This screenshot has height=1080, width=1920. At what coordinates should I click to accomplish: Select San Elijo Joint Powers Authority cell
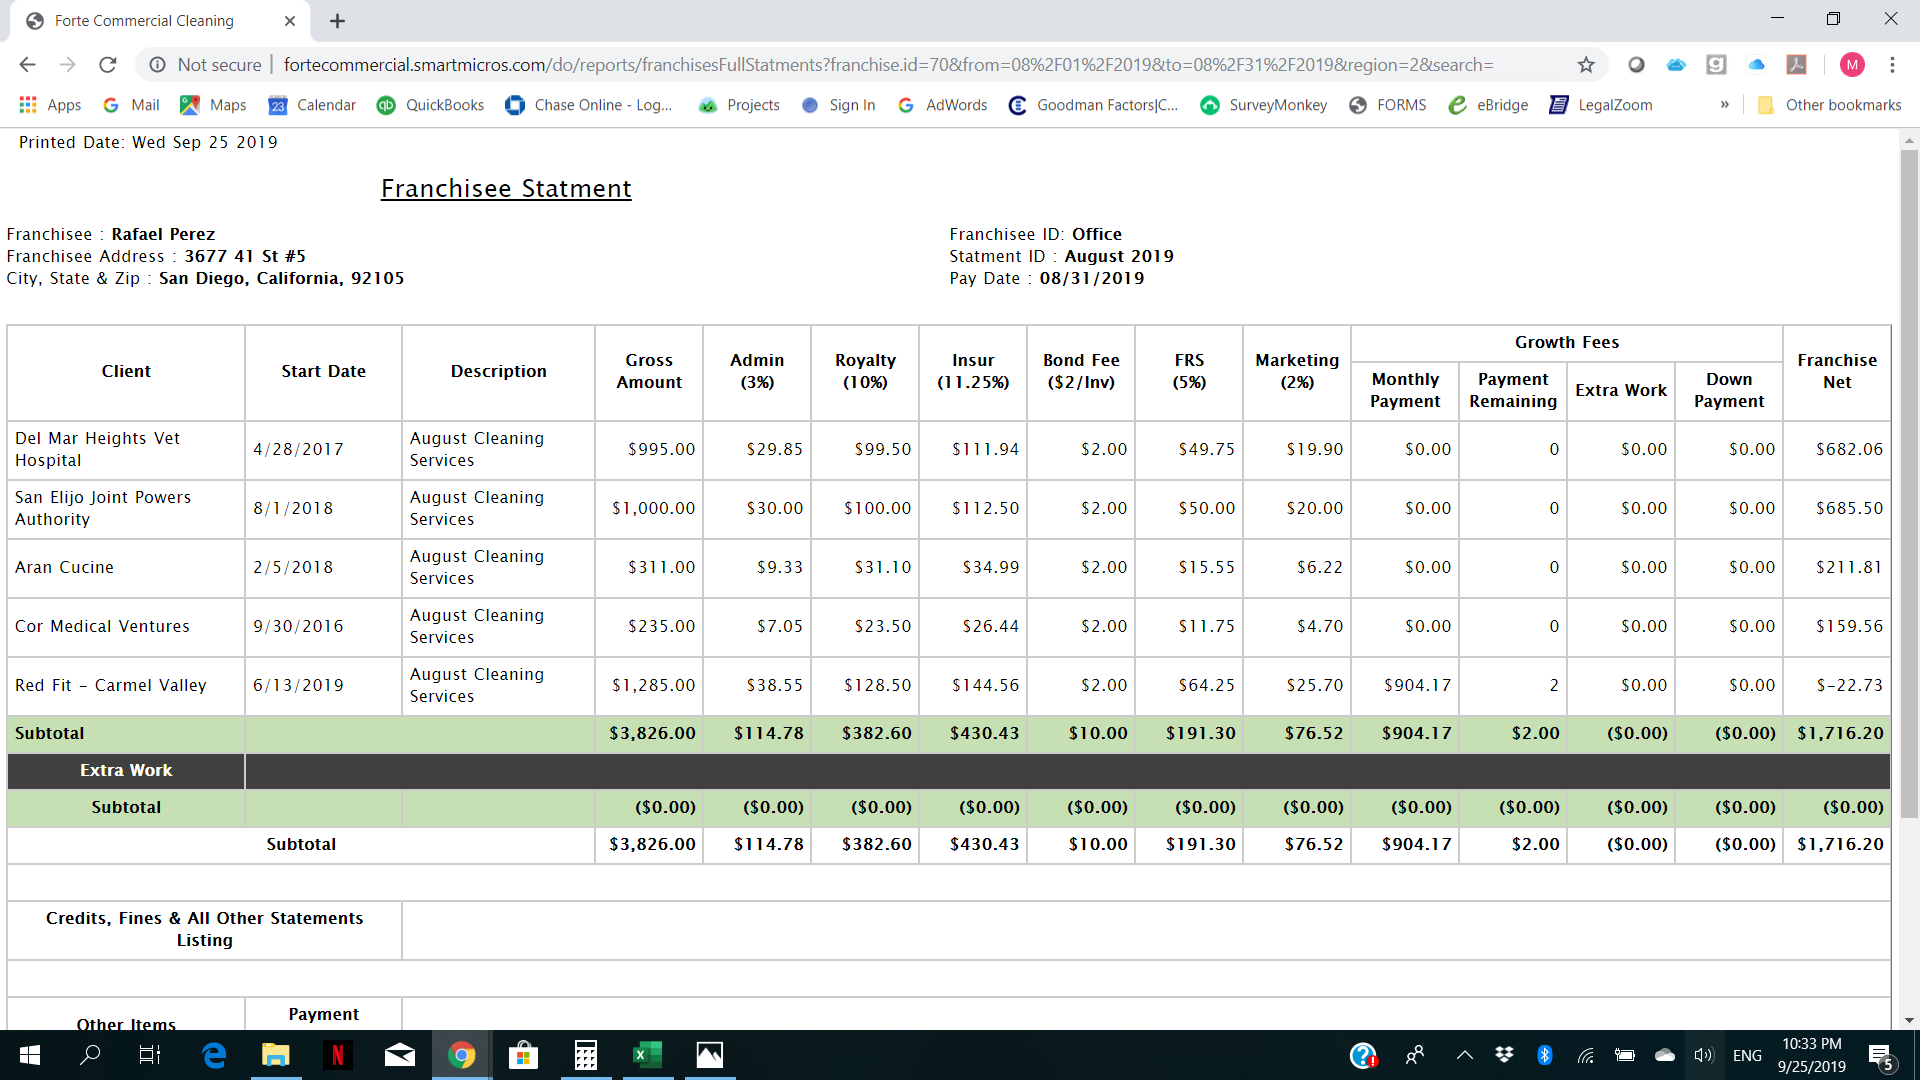coord(126,509)
